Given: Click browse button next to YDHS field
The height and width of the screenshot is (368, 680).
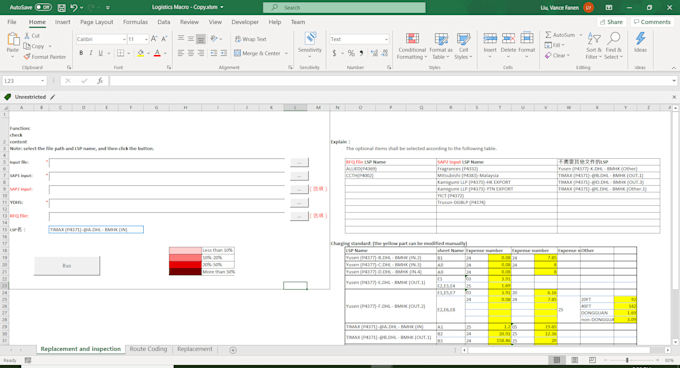Looking at the screenshot, I should (299, 202).
